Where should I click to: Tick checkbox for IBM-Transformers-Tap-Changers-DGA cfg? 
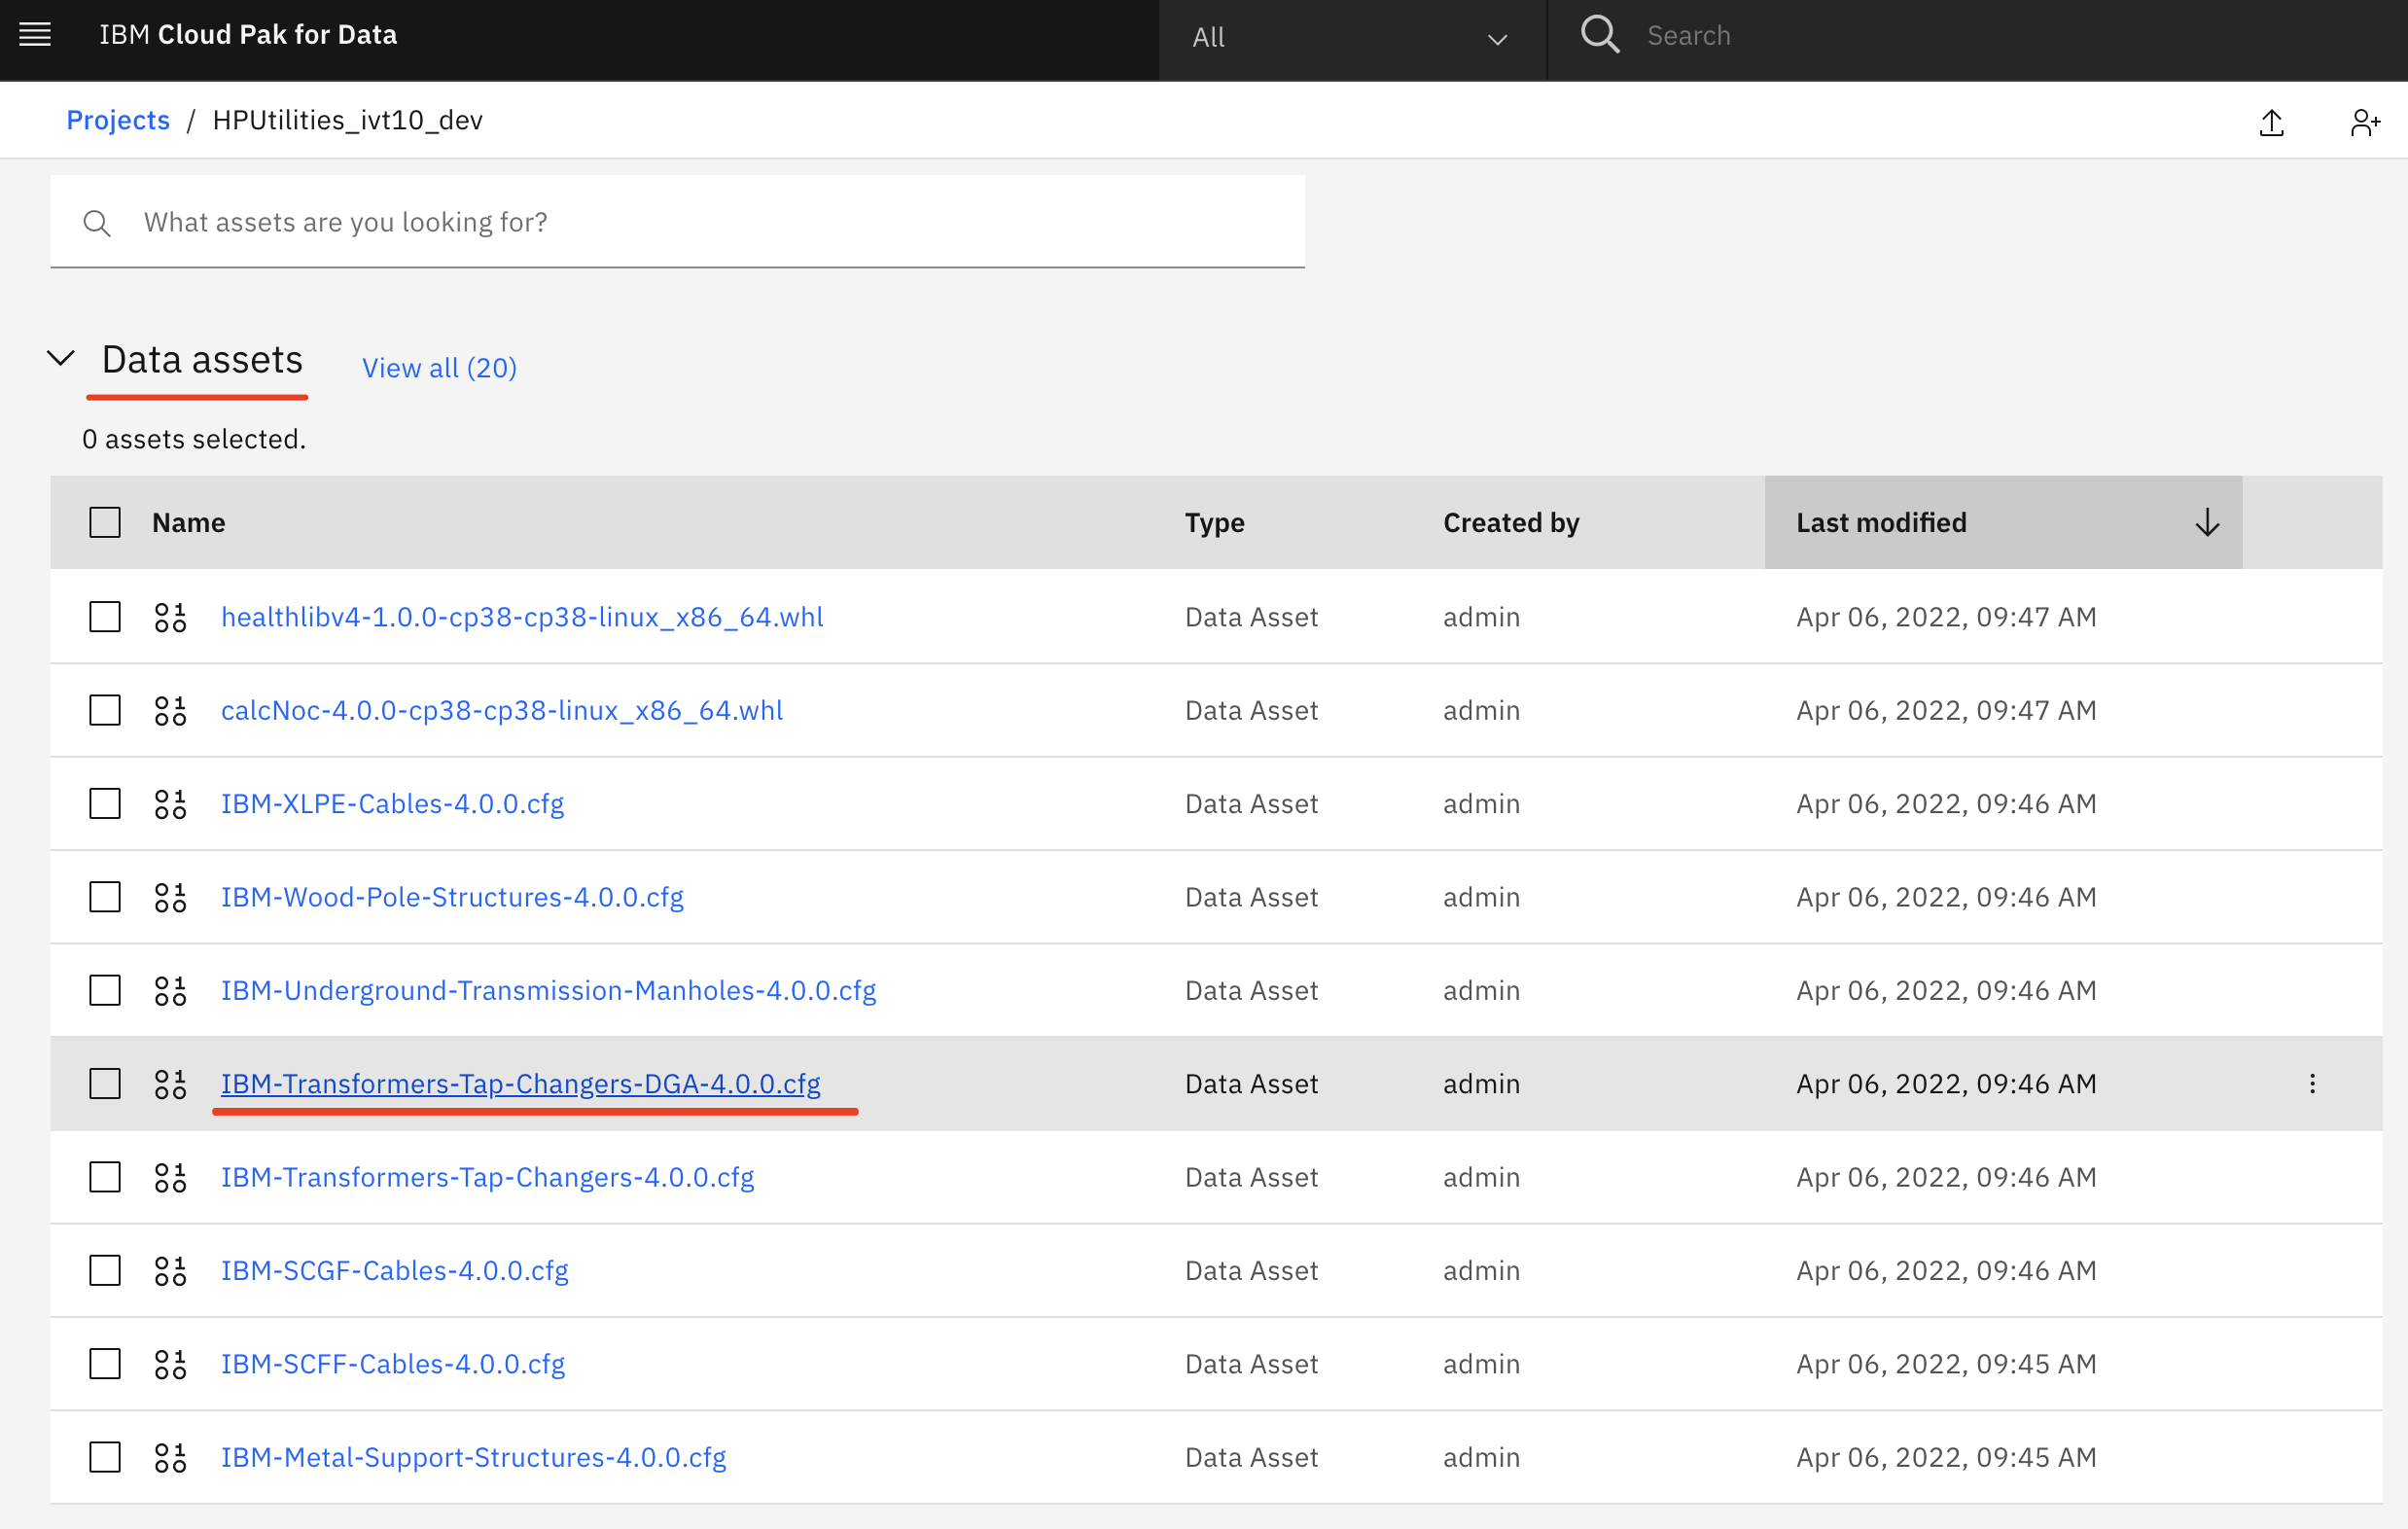(x=105, y=1083)
